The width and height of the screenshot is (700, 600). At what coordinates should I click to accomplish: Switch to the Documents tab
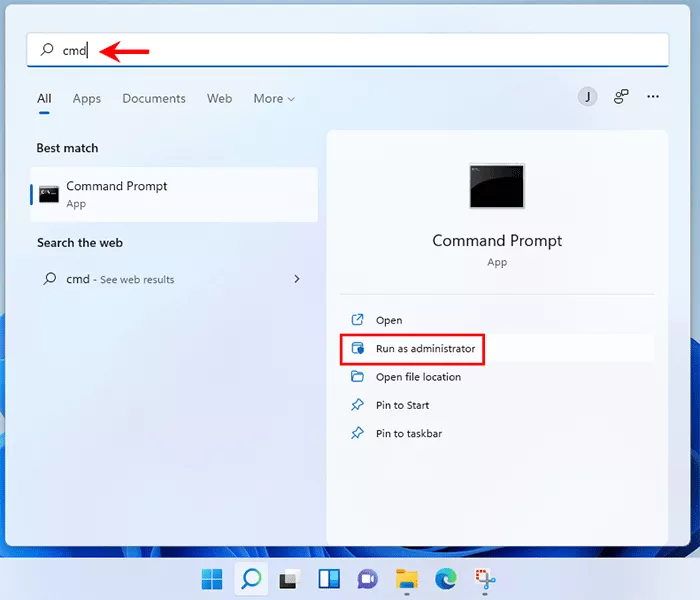[154, 99]
